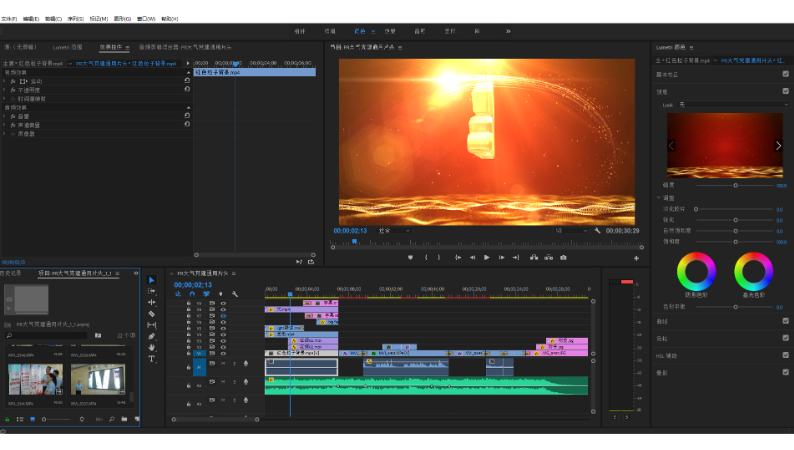This screenshot has width=794, height=450.
Task: Click the shadow tint color wheel
Action: coord(696,272)
